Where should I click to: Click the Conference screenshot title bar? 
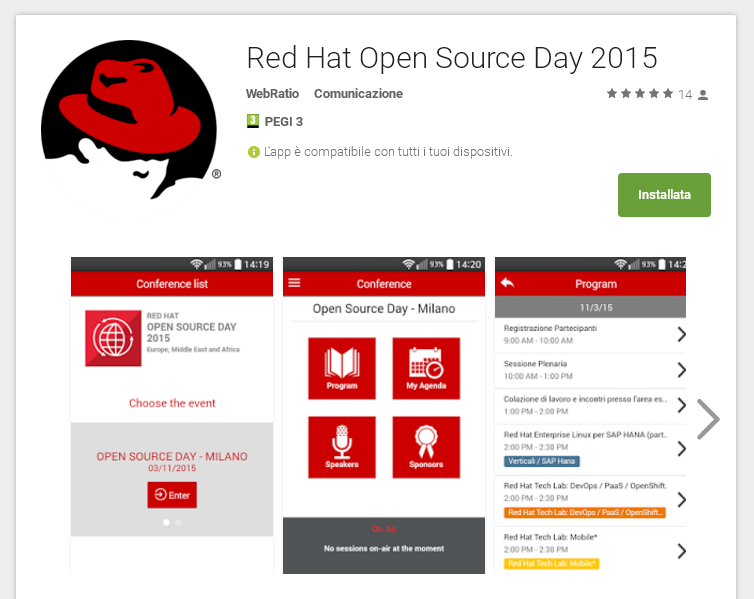[x=384, y=284]
